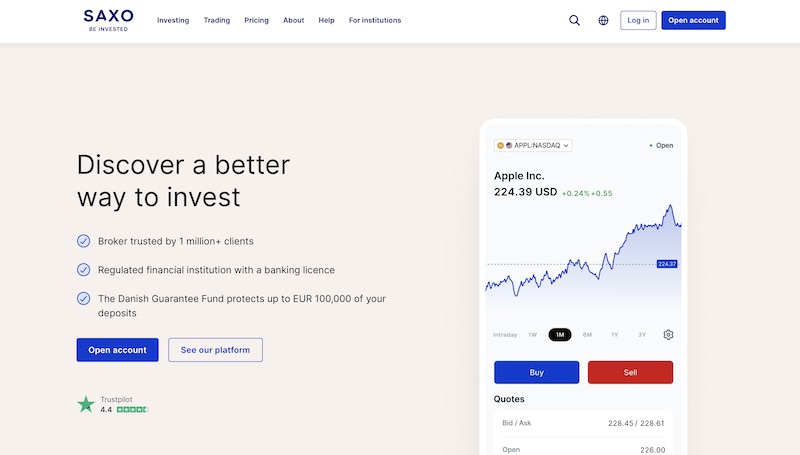Click the For institutions menu item
The width and height of the screenshot is (800, 455).
click(x=375, y=20)
